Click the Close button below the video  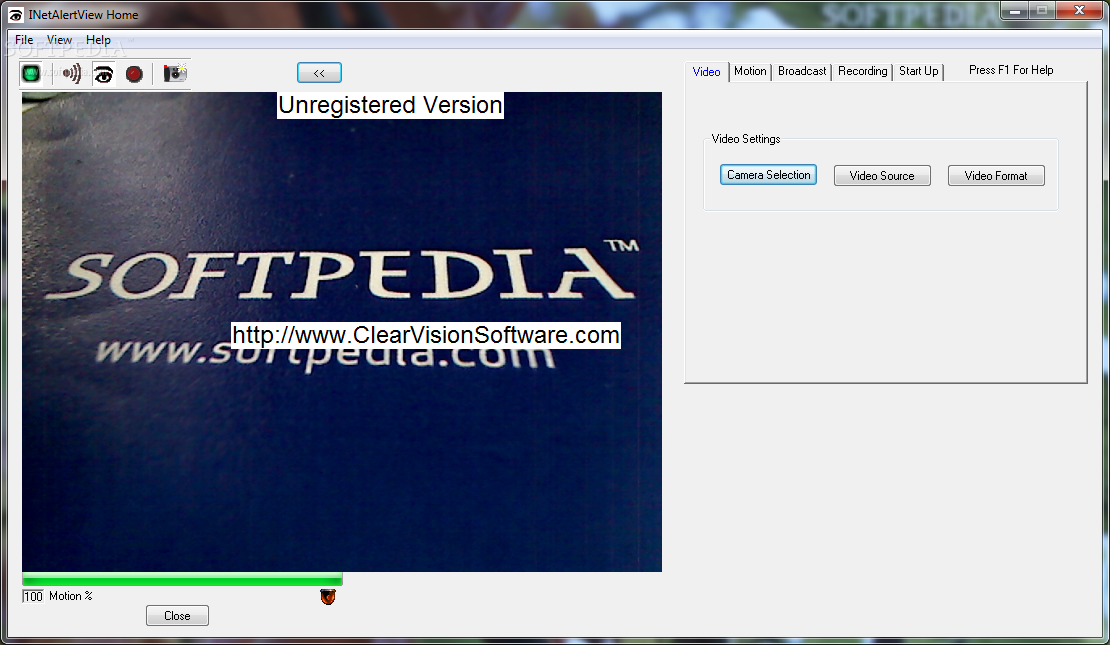pyautogui.click(x=177, y=616)
